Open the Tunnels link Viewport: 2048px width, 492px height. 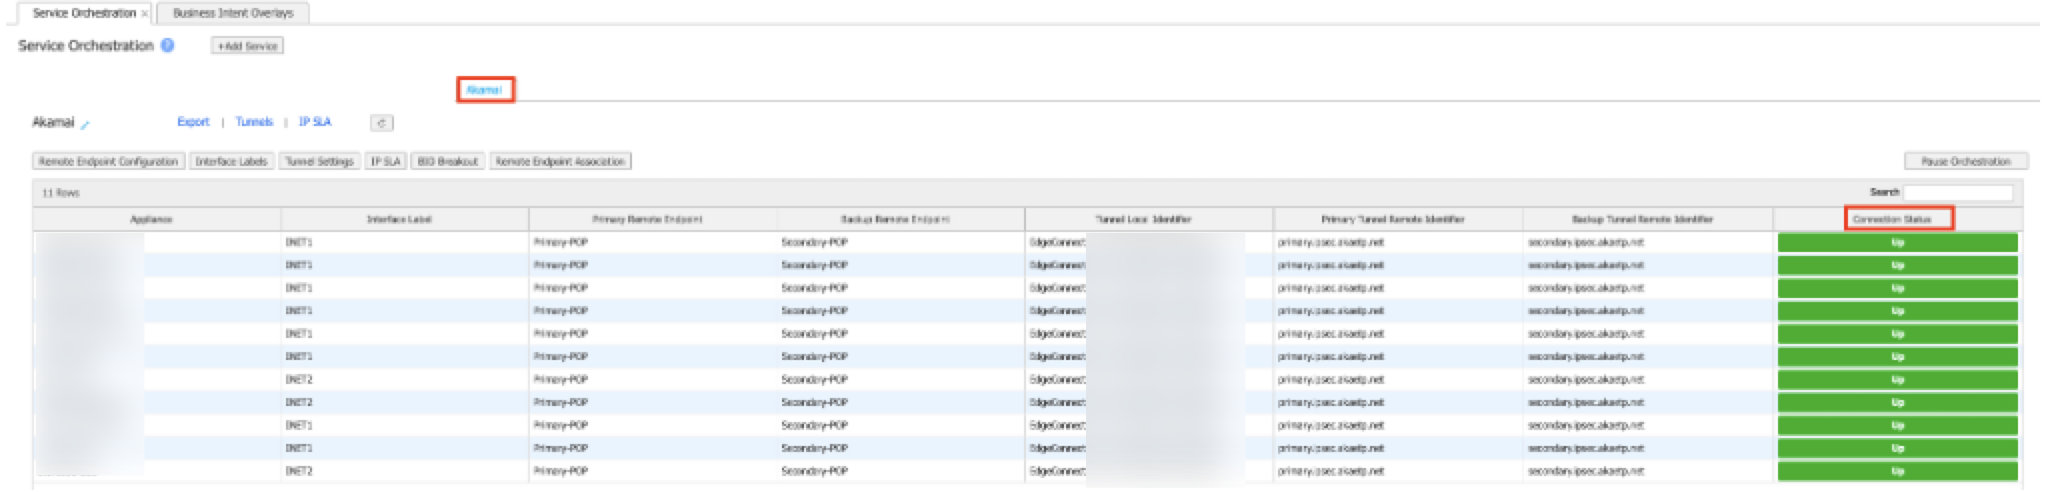coord(254,122)
